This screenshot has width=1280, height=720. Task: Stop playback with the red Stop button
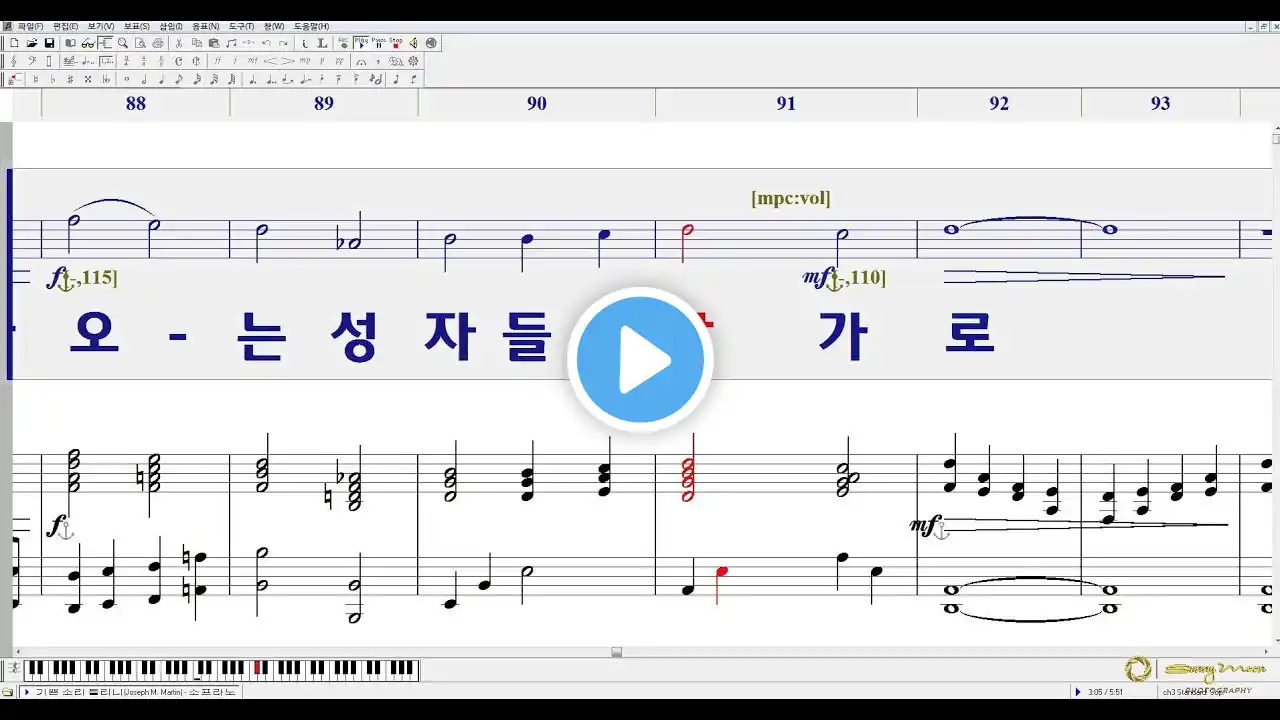coord(396,43)
